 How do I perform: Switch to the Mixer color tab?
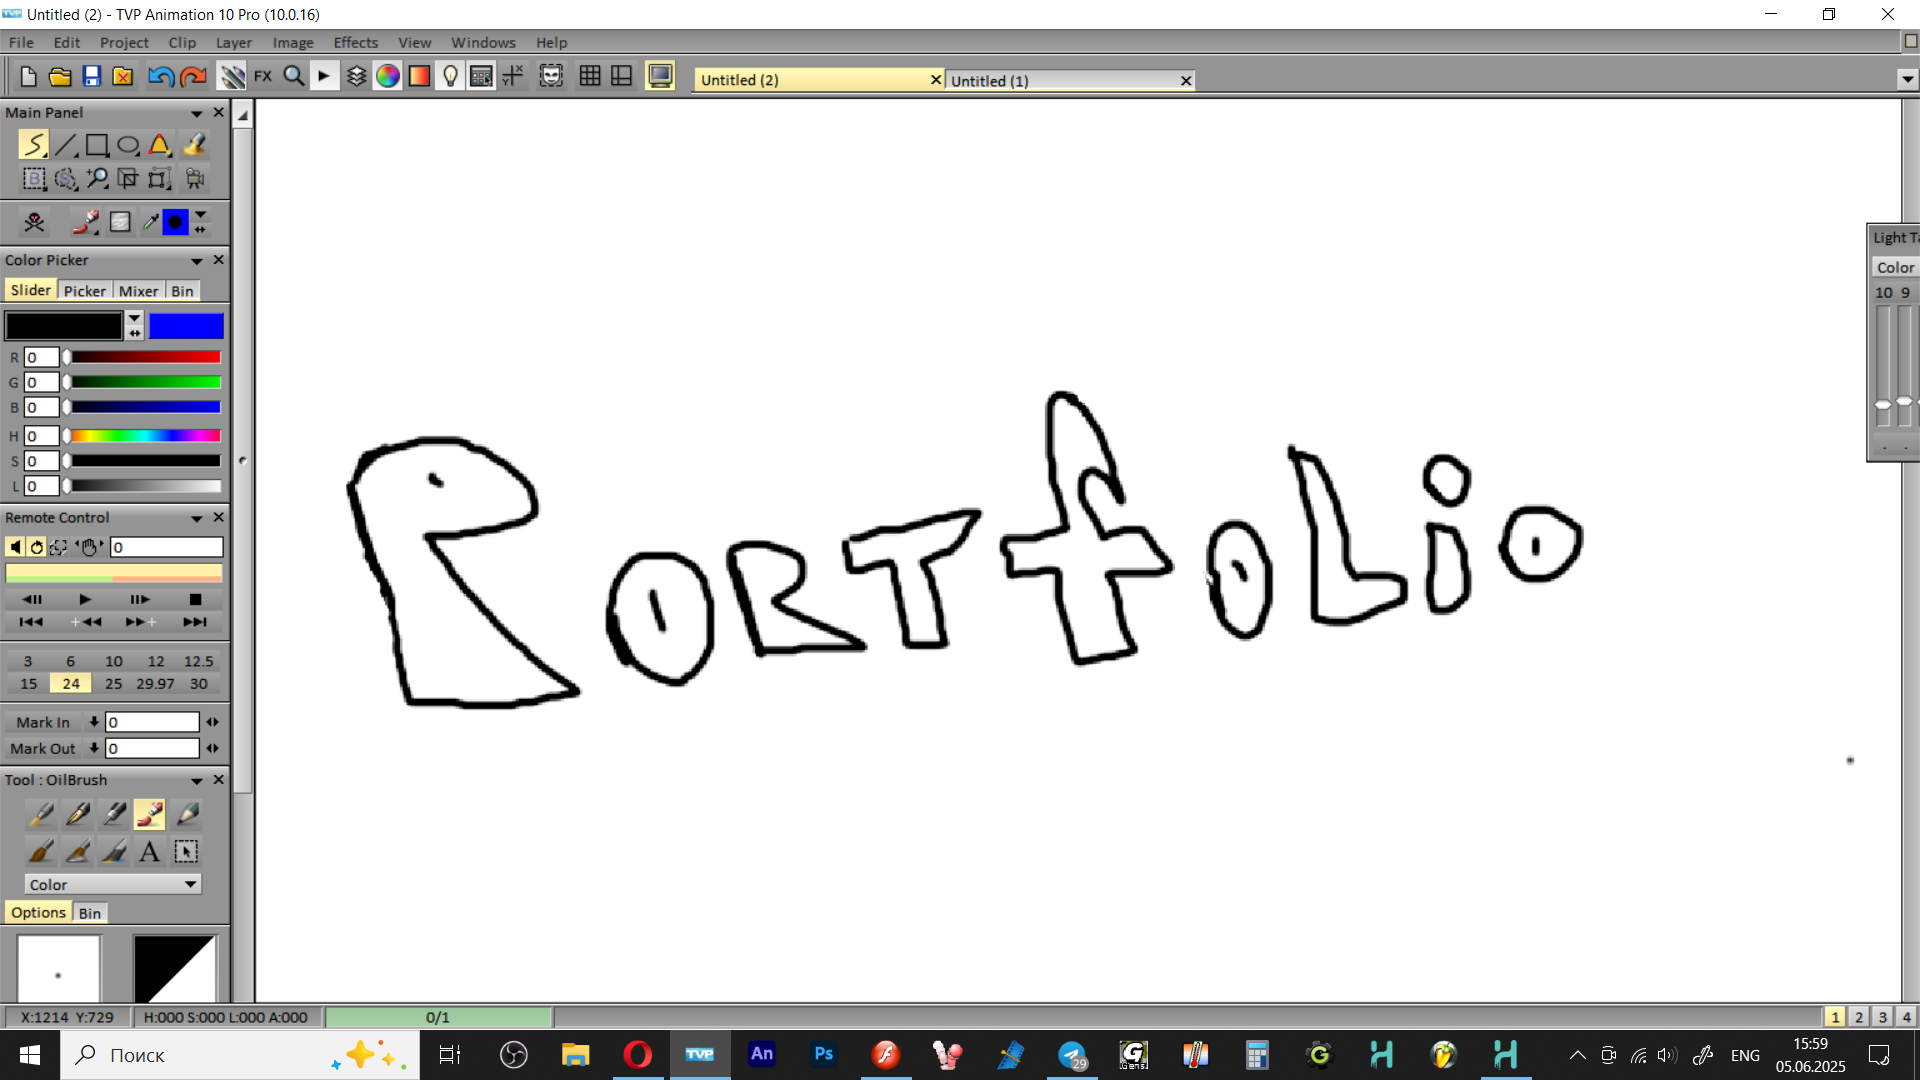click(138, 291)
